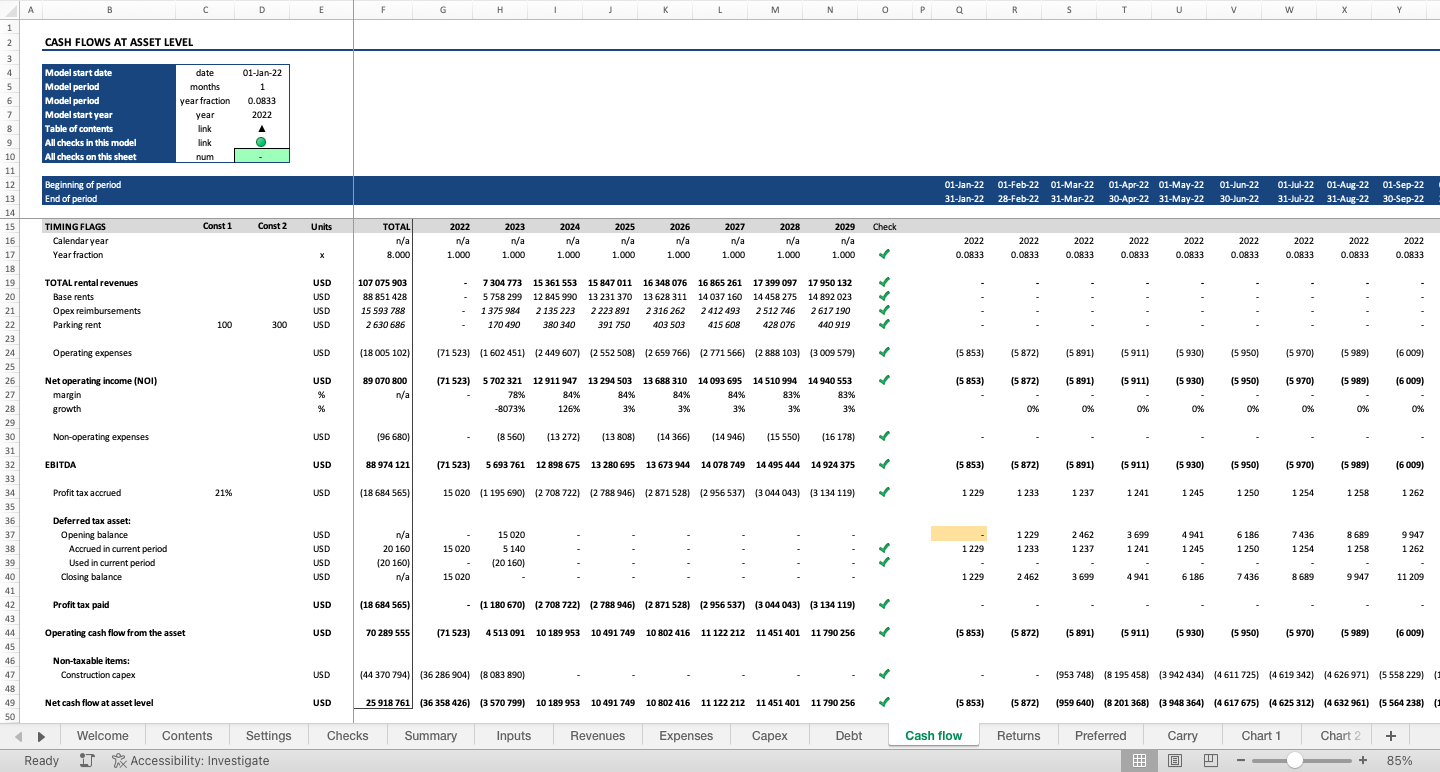This screenshot has width=1440, height=772.
Task: Open the Welcome sheet tab
Action: pyautogui.click(x=102, y=736)
